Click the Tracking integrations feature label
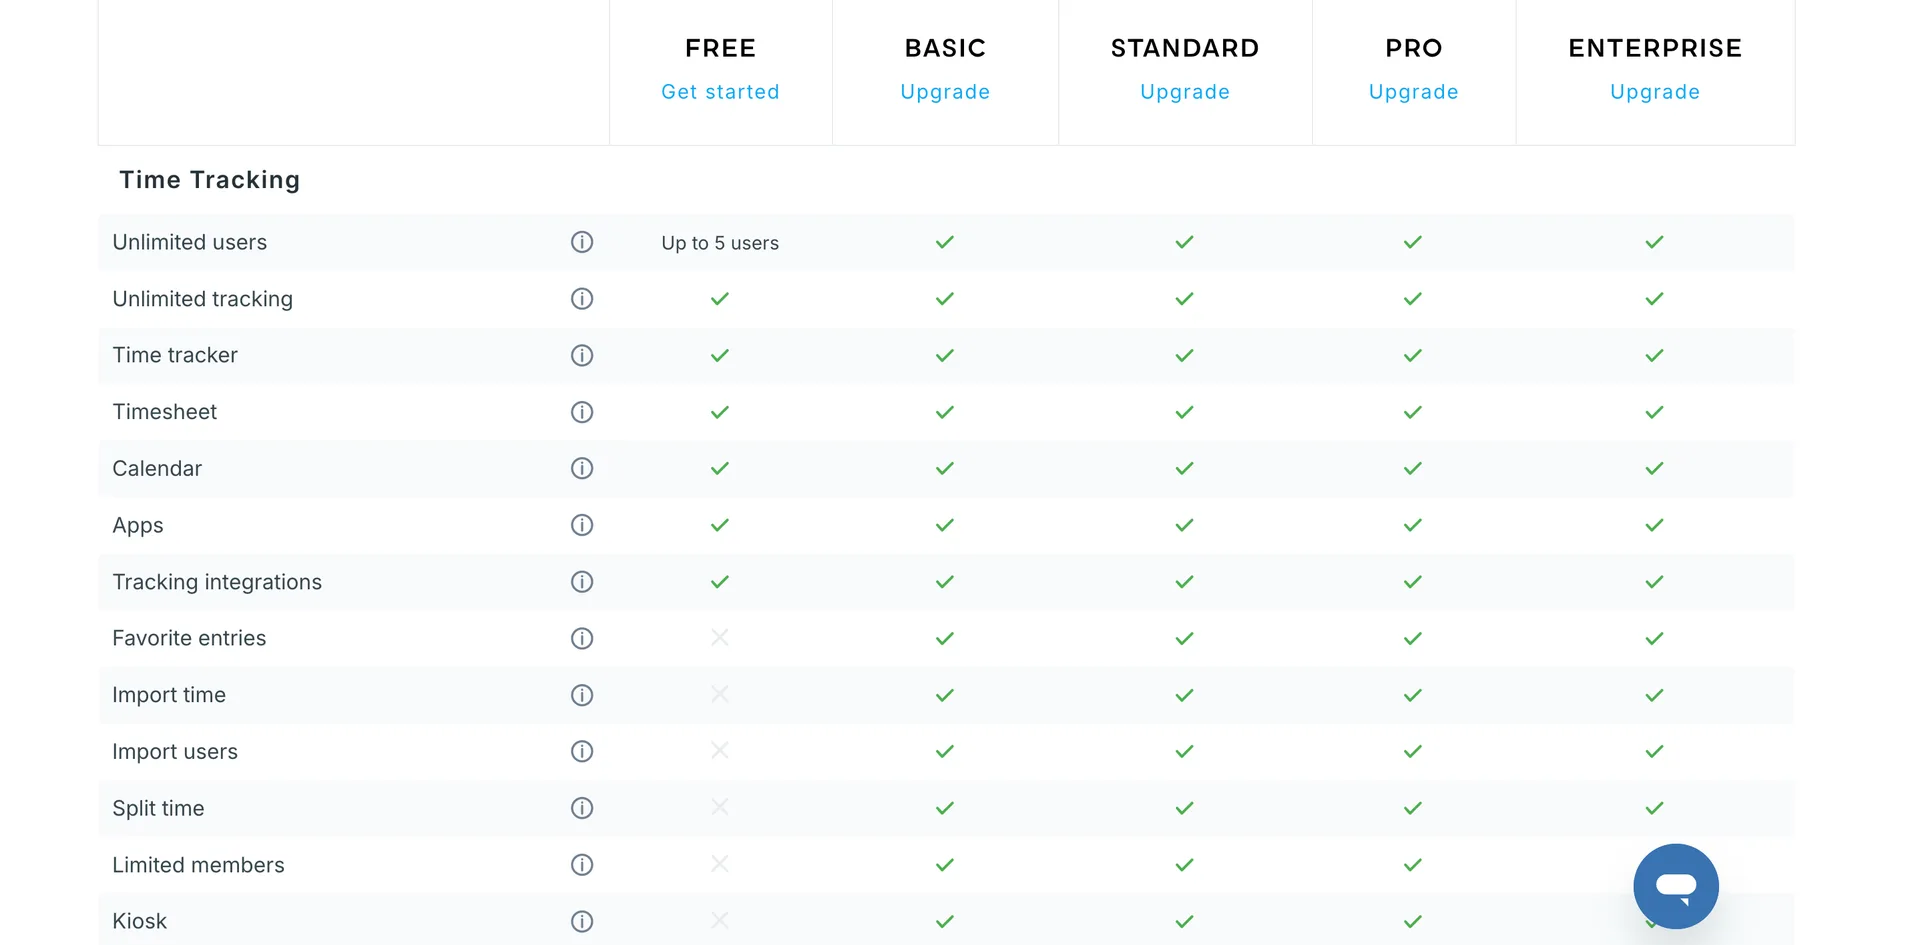Viewport: 1920px width, 945px height. point(217,582)
